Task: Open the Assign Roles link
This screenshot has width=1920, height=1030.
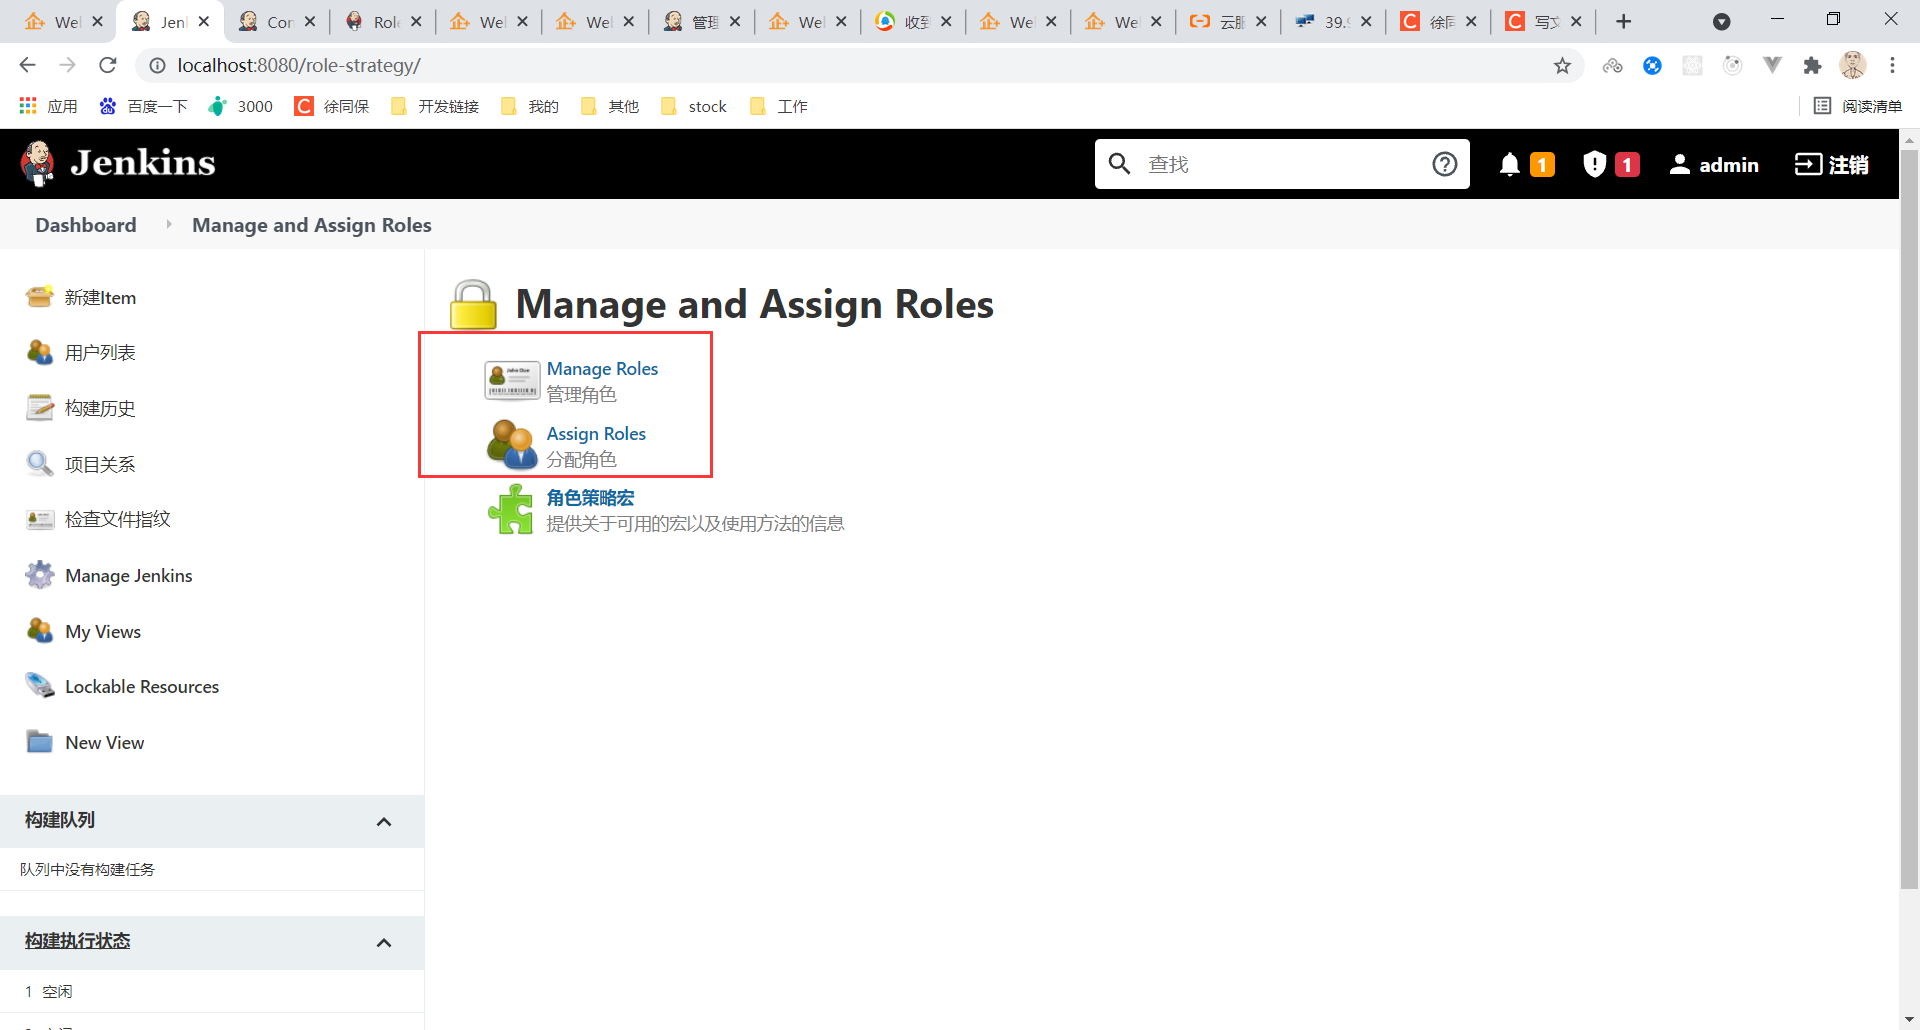Action: coord(596,433)
